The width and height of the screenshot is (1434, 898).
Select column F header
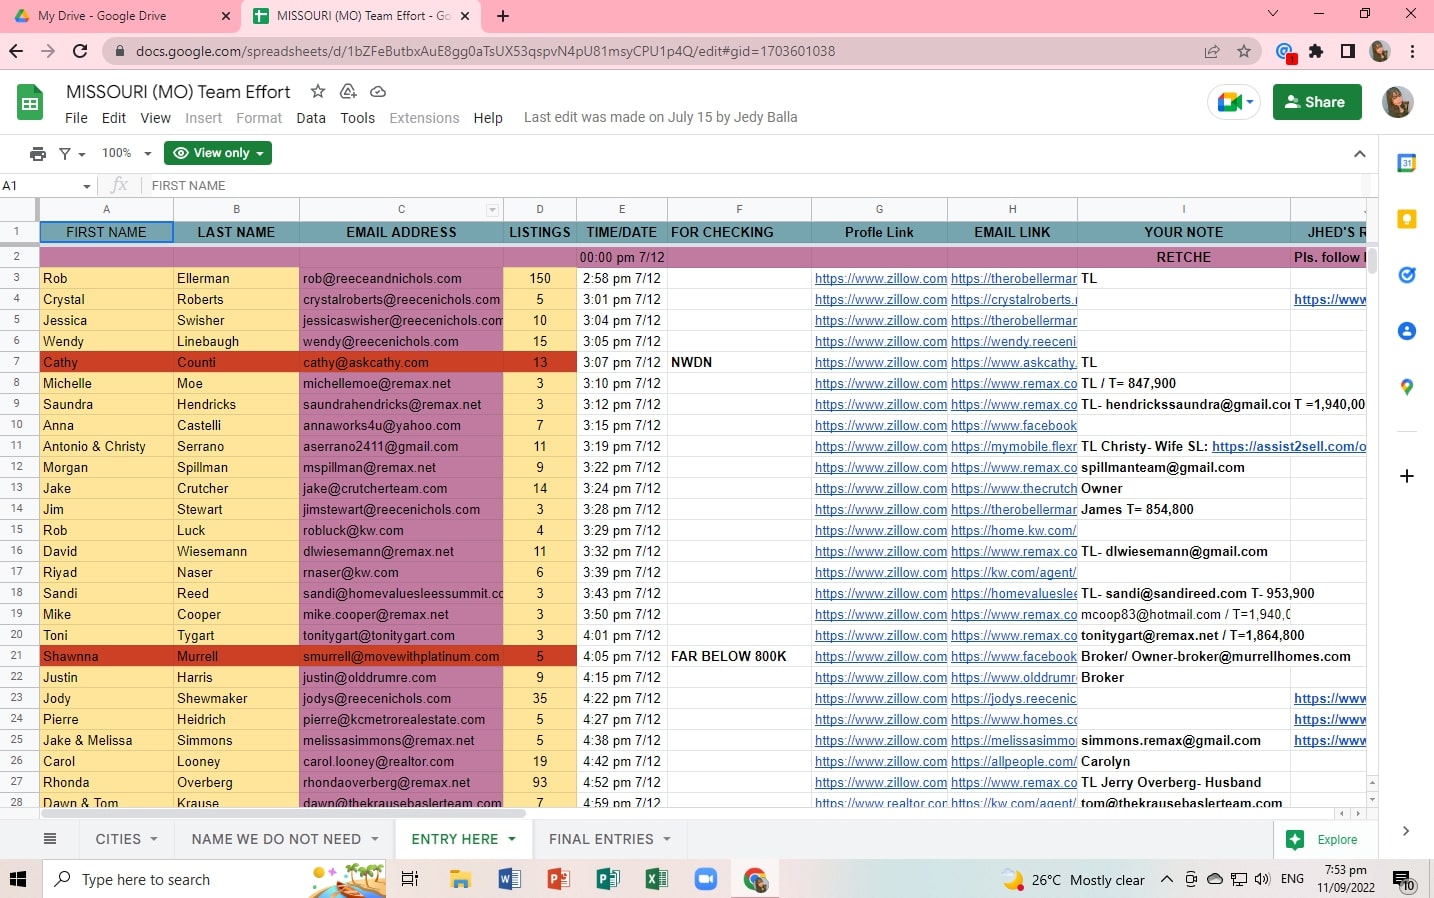pyautogui.click(x=739, y=209)
